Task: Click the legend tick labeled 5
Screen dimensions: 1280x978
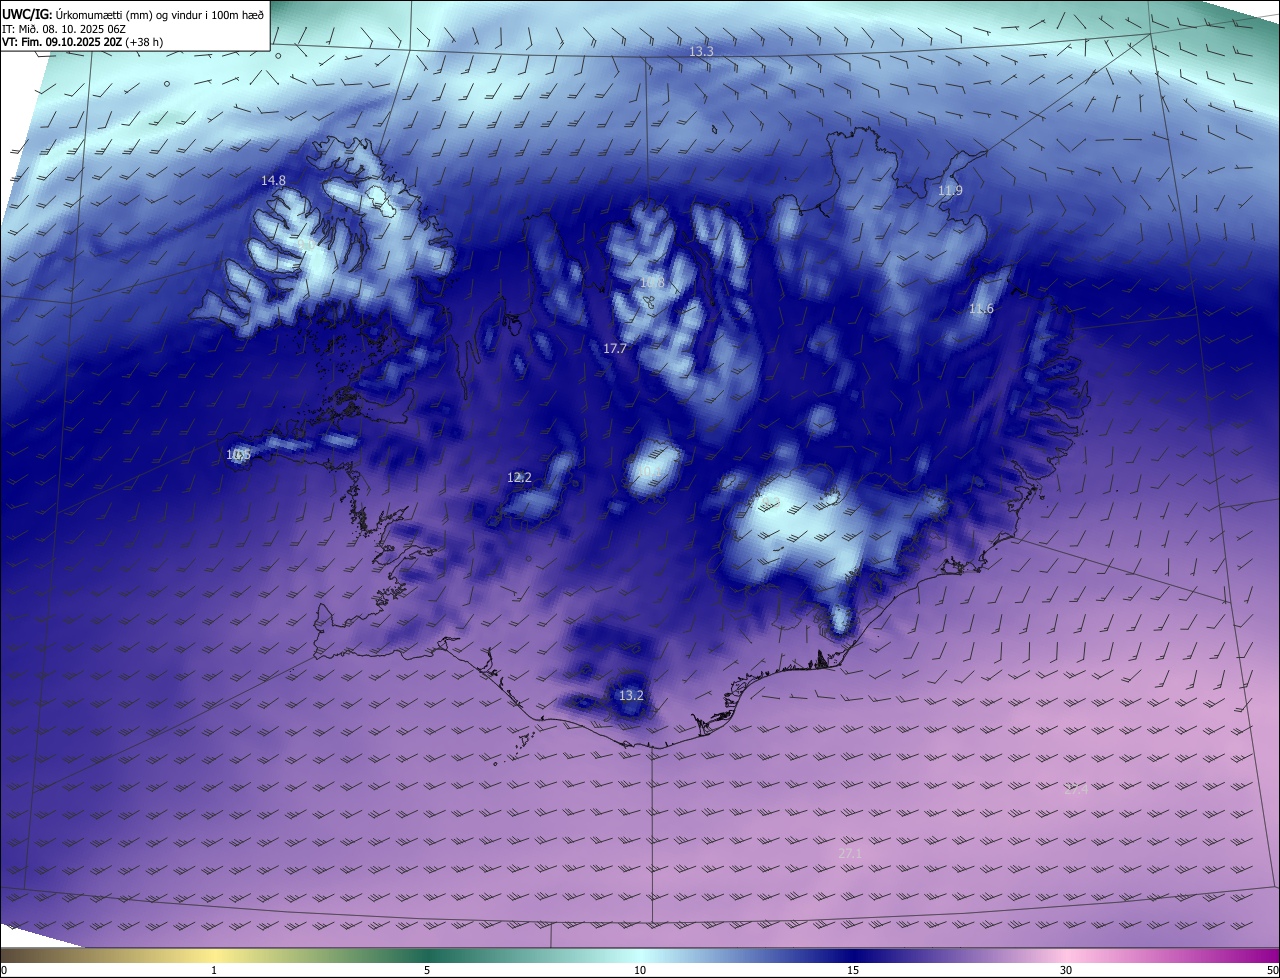Action: click(427, 970)
